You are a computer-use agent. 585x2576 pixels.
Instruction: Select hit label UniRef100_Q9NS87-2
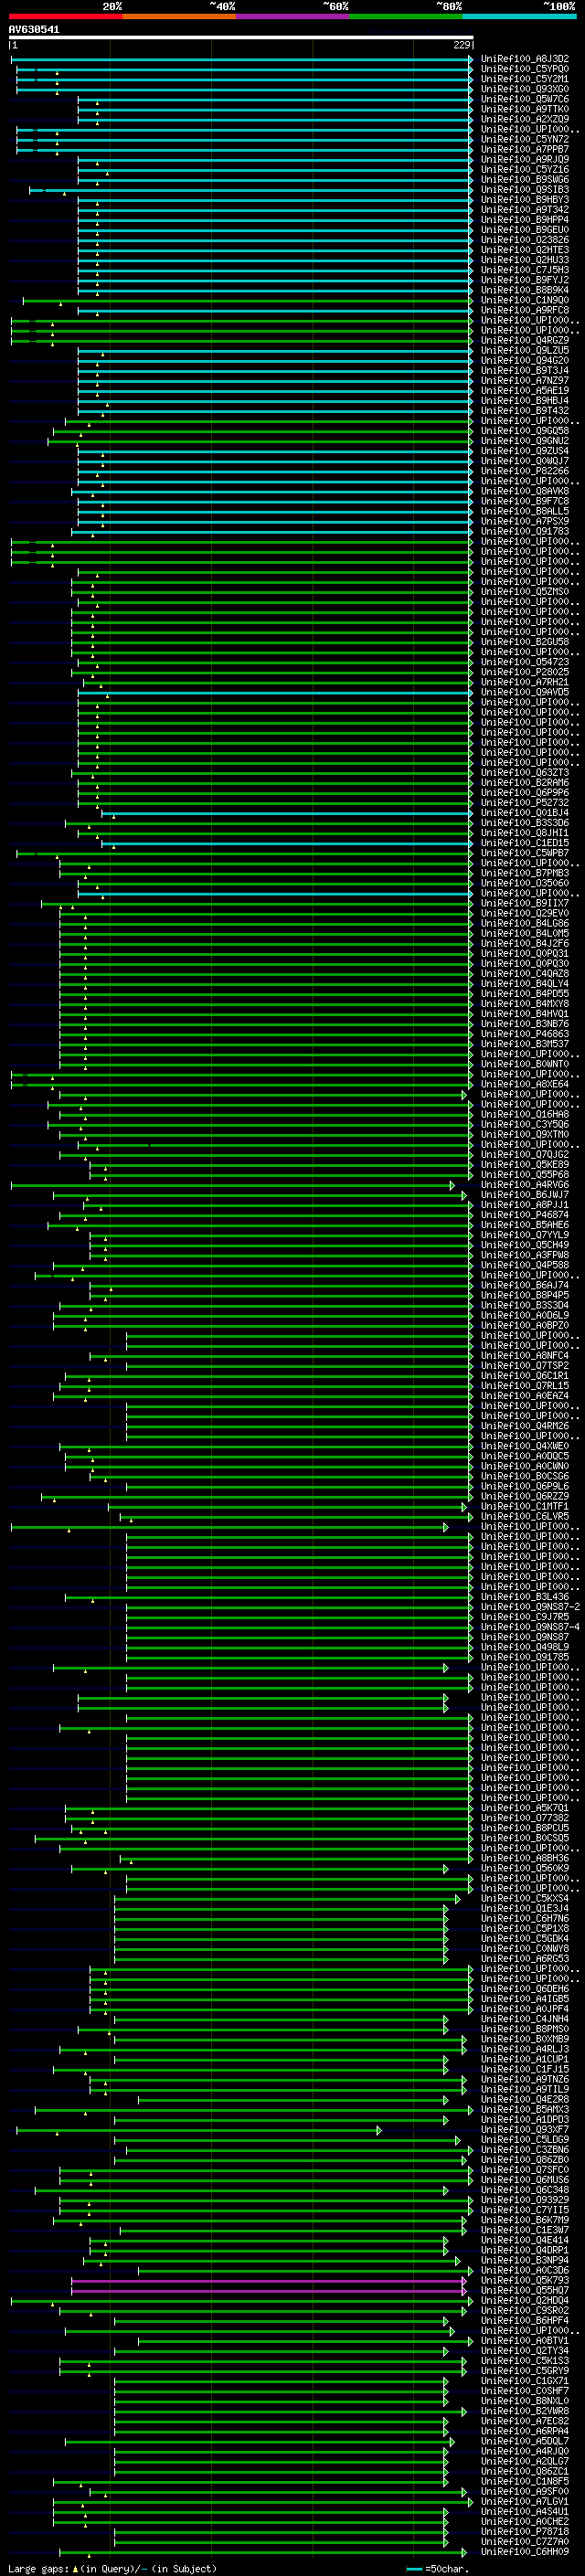pos(530,1607)
